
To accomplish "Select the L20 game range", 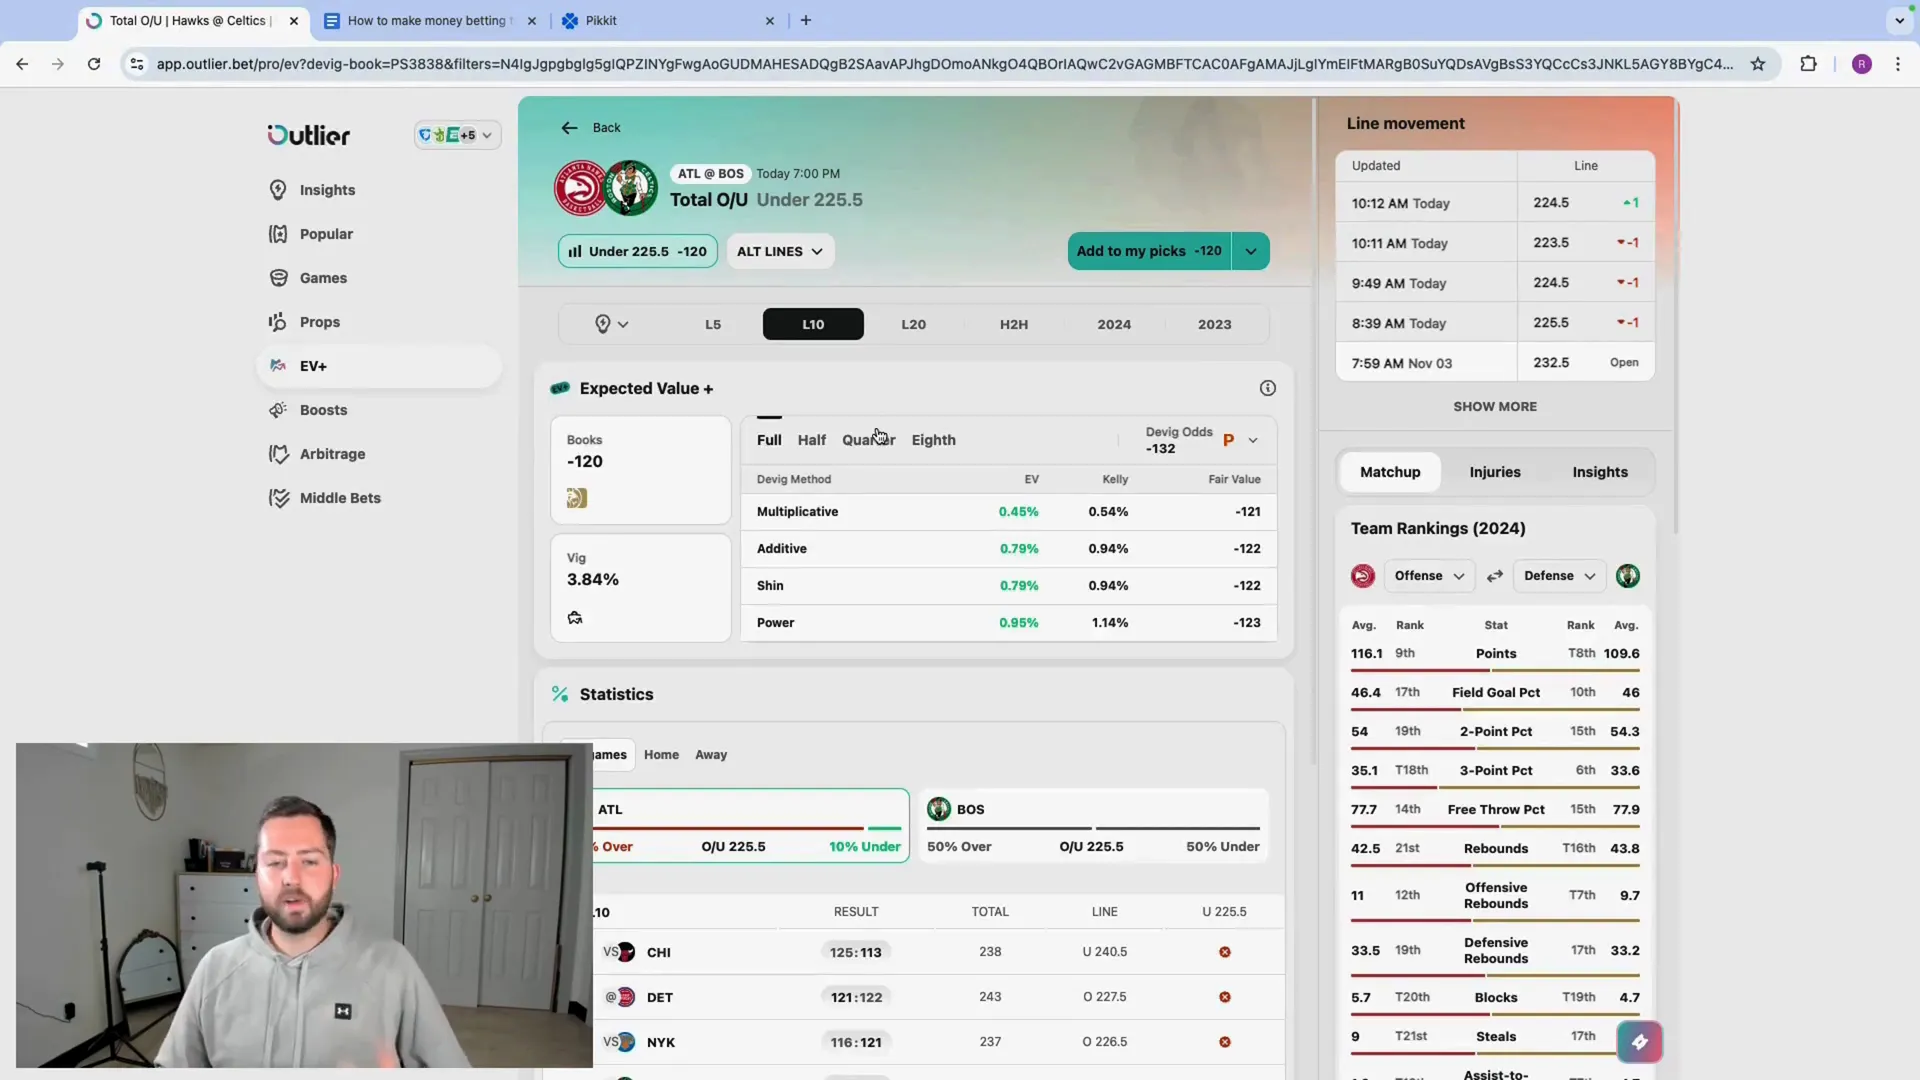I will coord(913,324).
